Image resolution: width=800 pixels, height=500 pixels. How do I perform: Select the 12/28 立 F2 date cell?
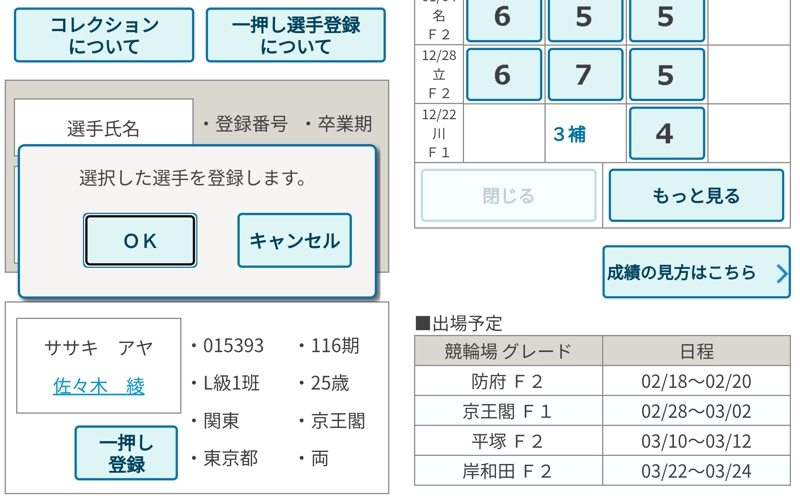click(439, 74)
